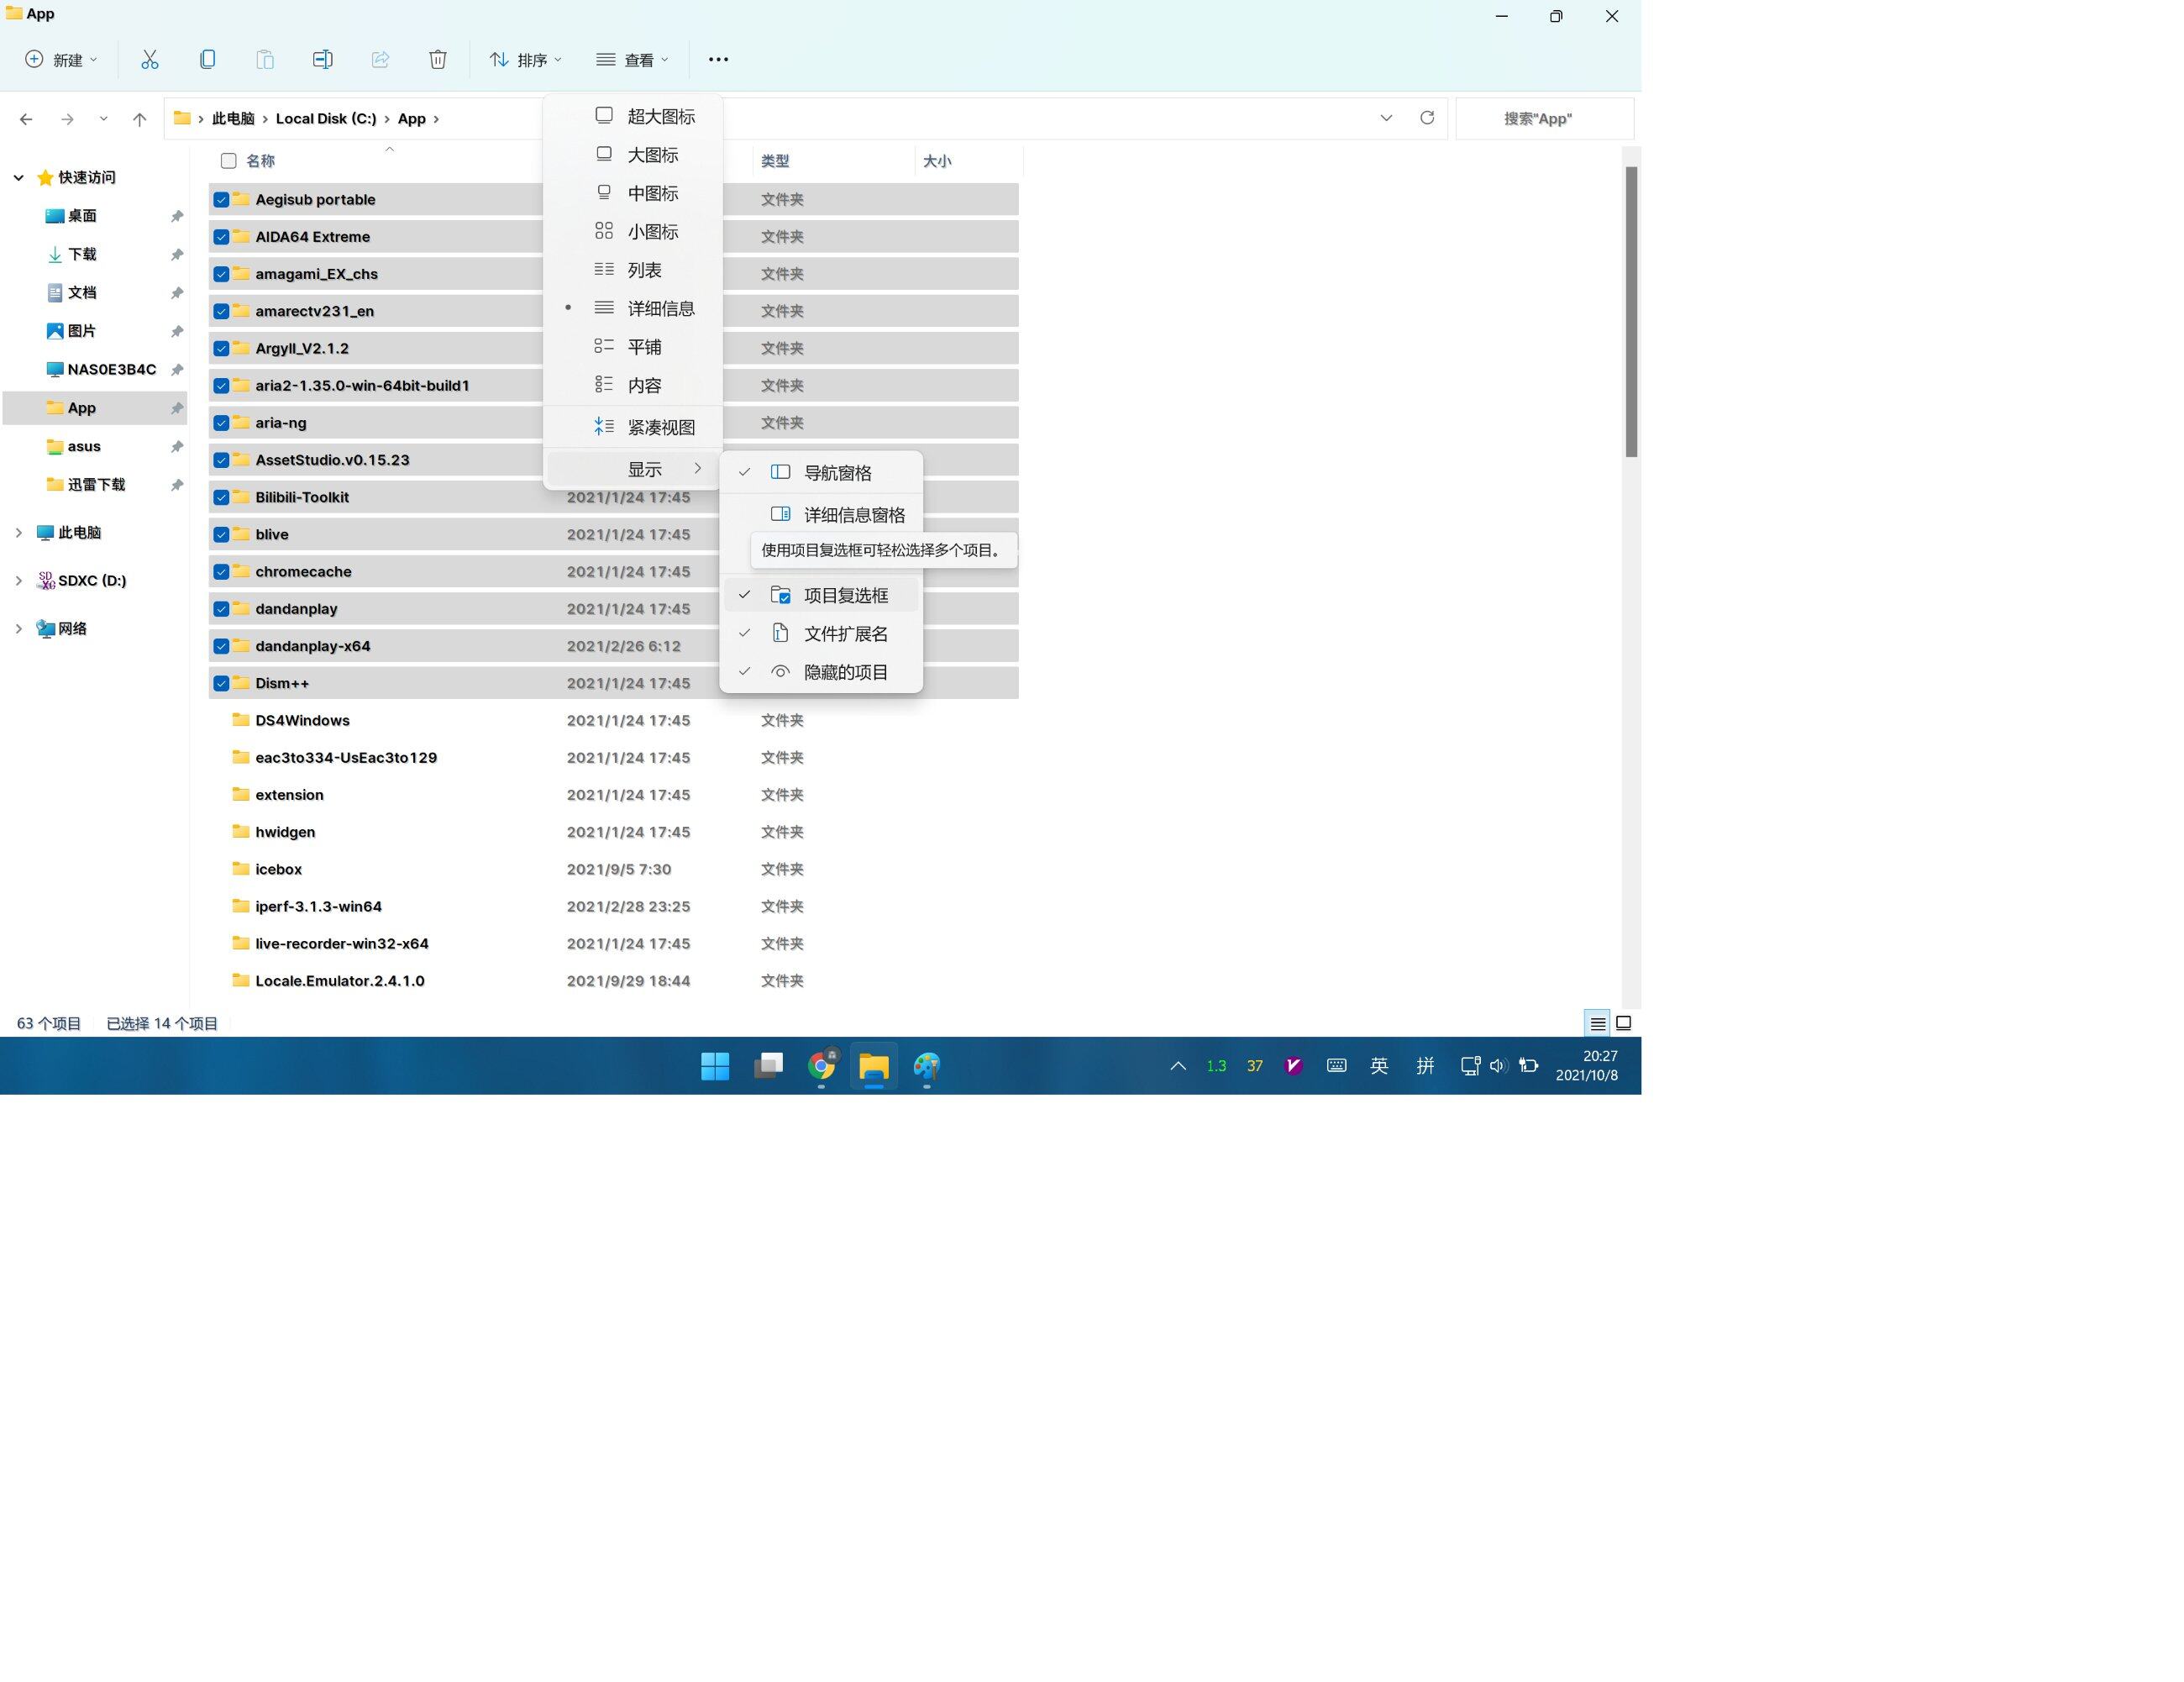Uncheck the AIDA64 Extreme checkbox

click(221, 237)
